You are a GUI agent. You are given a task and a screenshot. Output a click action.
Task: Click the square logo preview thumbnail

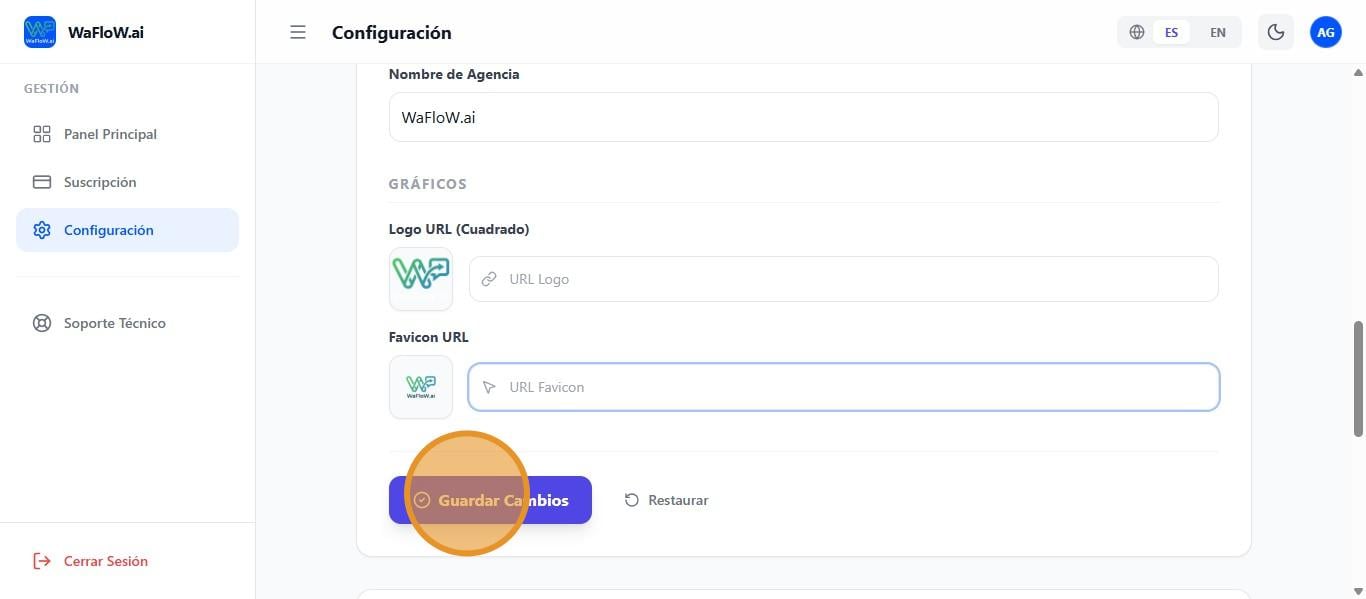pos(421,279)
